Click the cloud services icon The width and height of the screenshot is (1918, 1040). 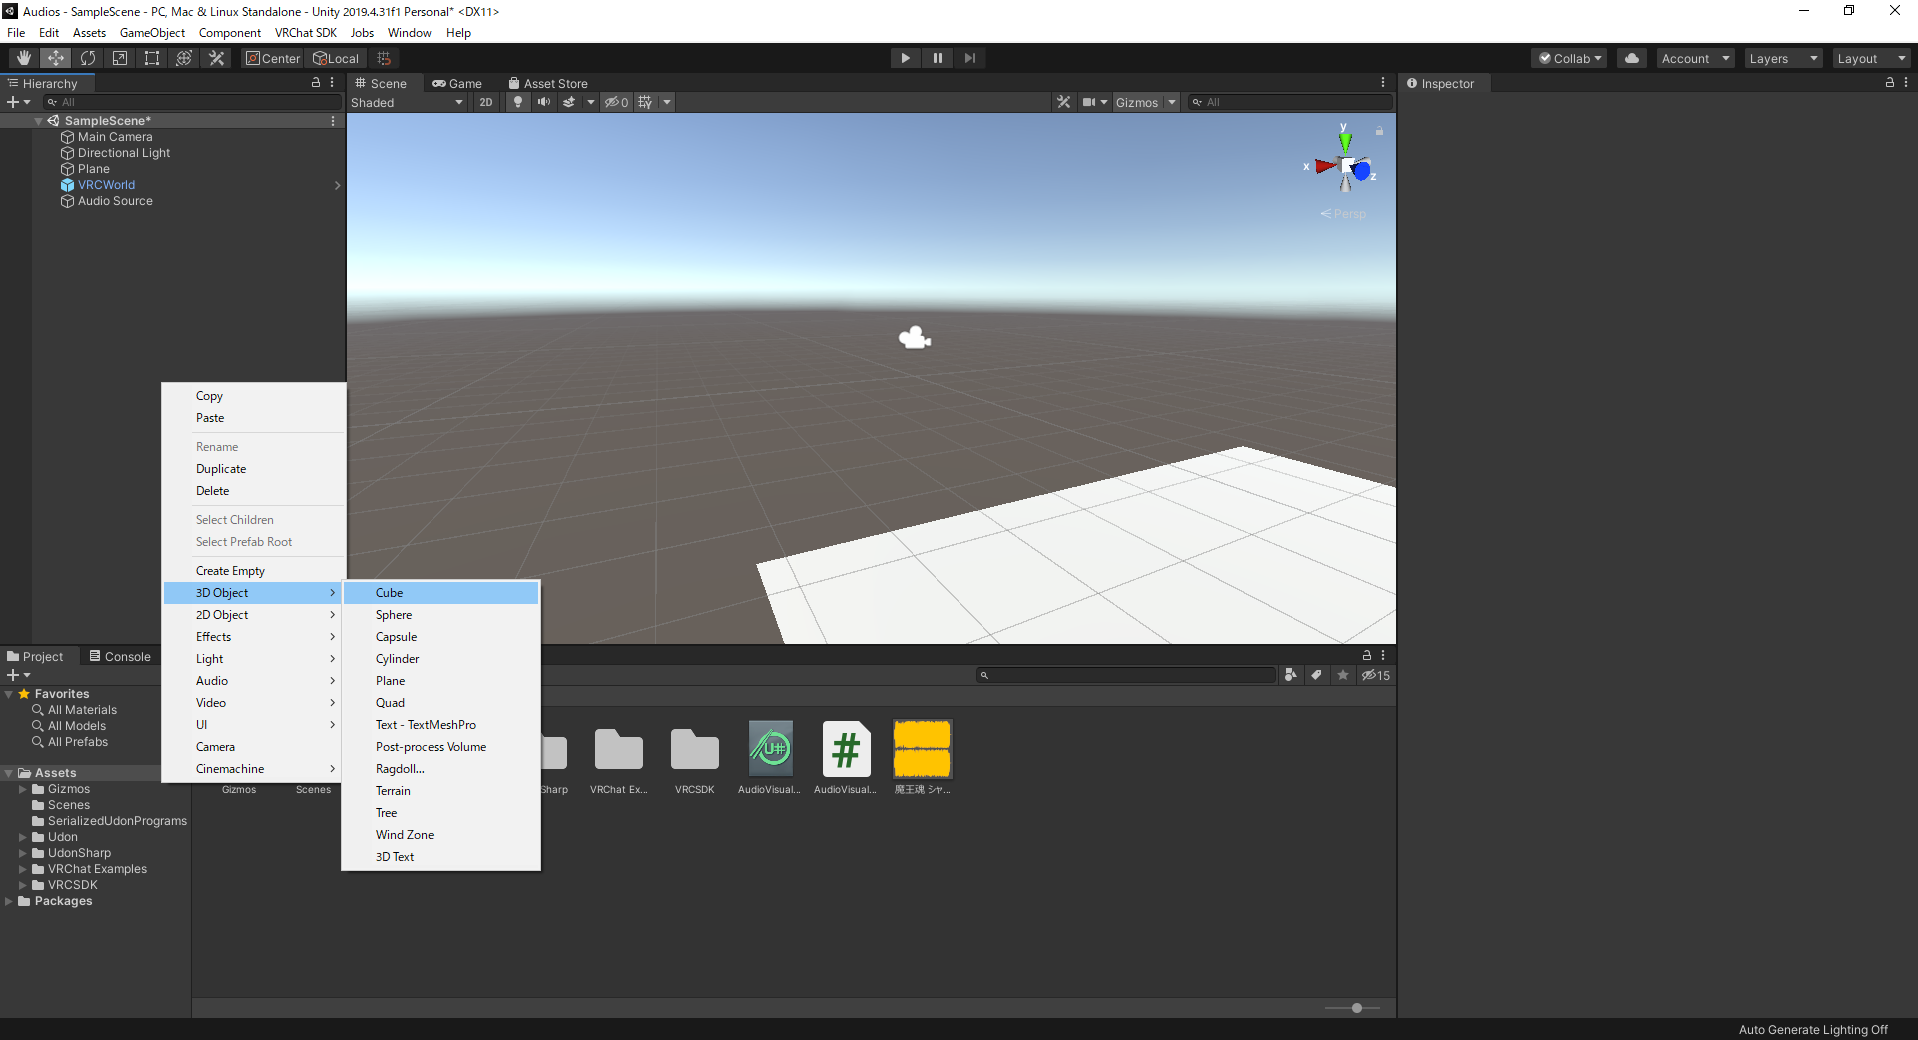pyautogui.click(x=1632, y=58)
